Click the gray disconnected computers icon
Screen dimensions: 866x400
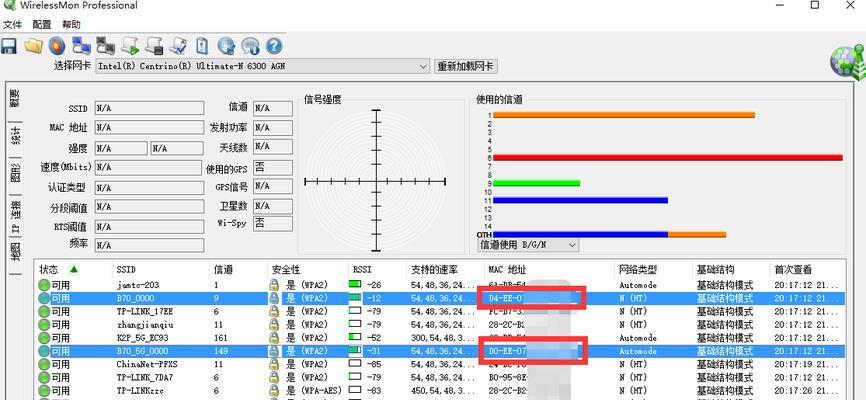tap(105, 45)
